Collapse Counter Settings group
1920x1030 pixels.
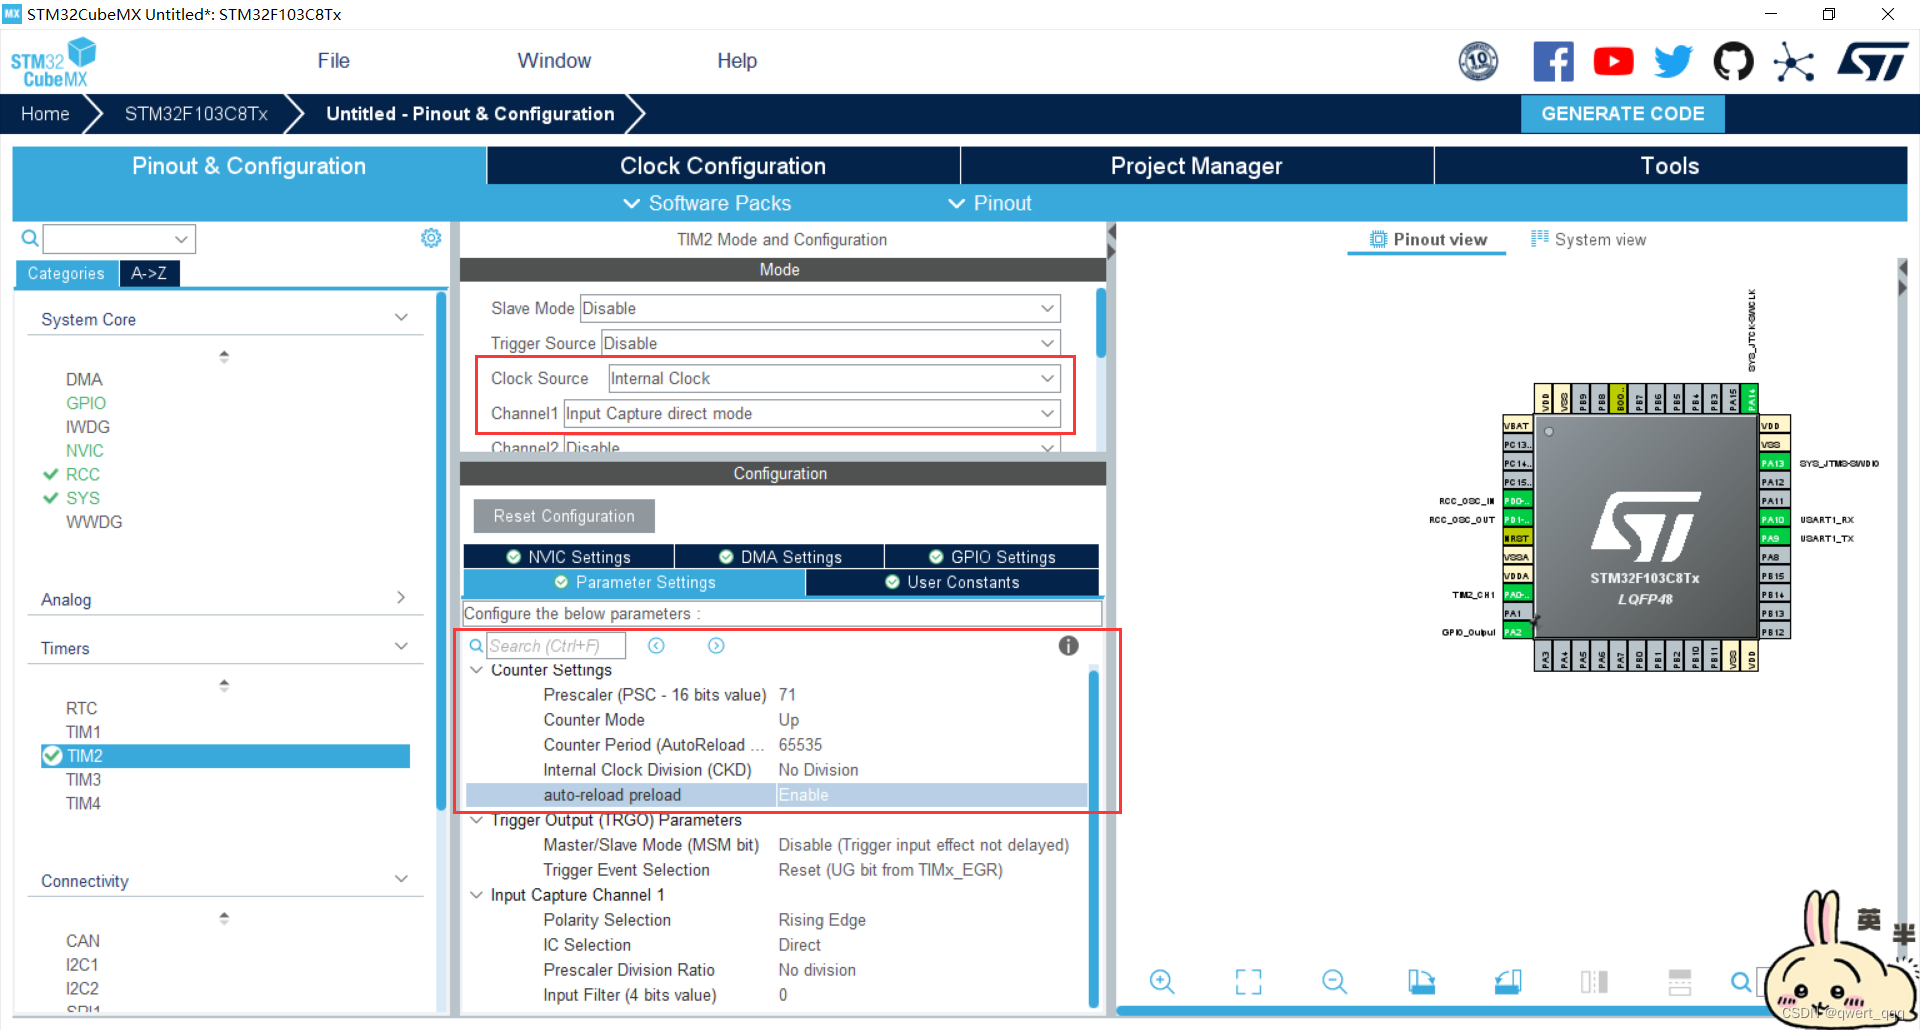coord(477,670)
